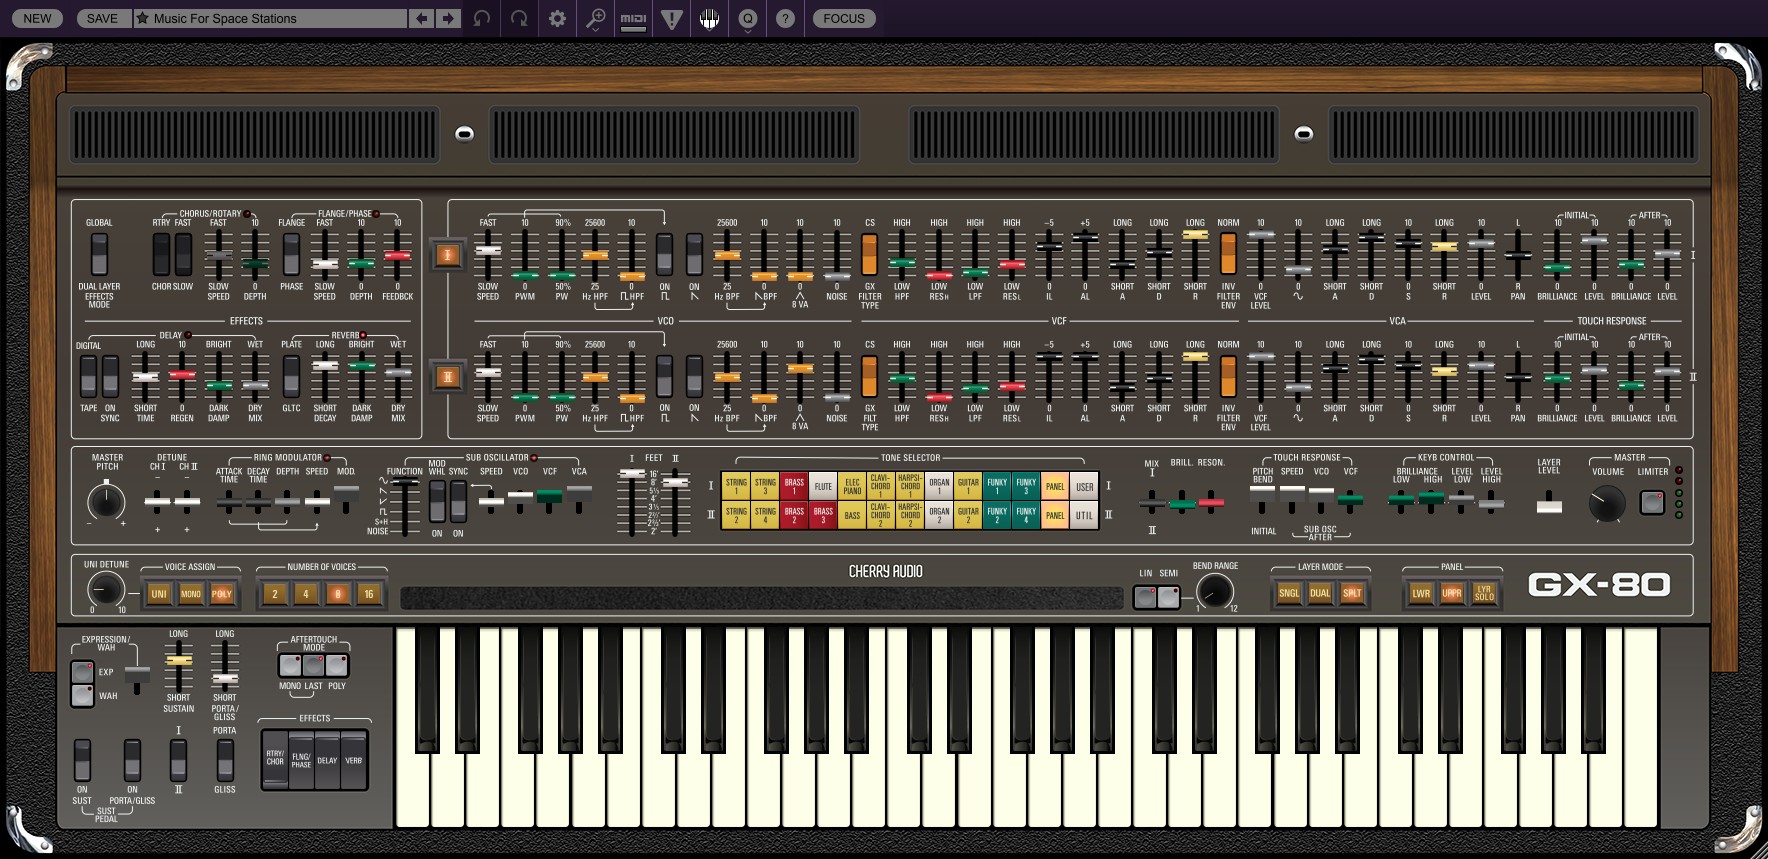Click the BEND RANGE knob
1768x859 pixels.
1215,591
